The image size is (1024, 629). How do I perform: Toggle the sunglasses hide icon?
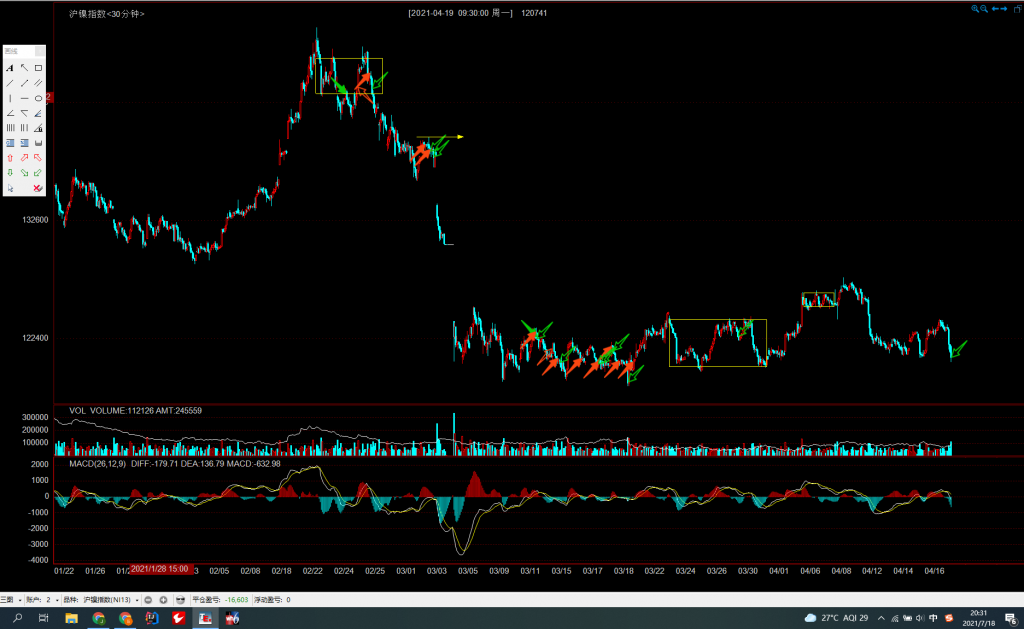tap(180, 600)
